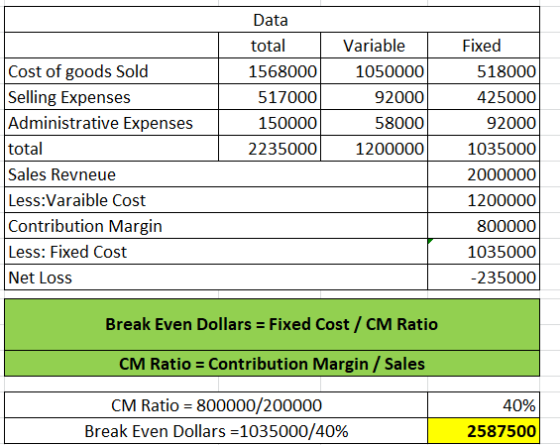
Task: Select the Data header cell
Action: pos(272,20)
